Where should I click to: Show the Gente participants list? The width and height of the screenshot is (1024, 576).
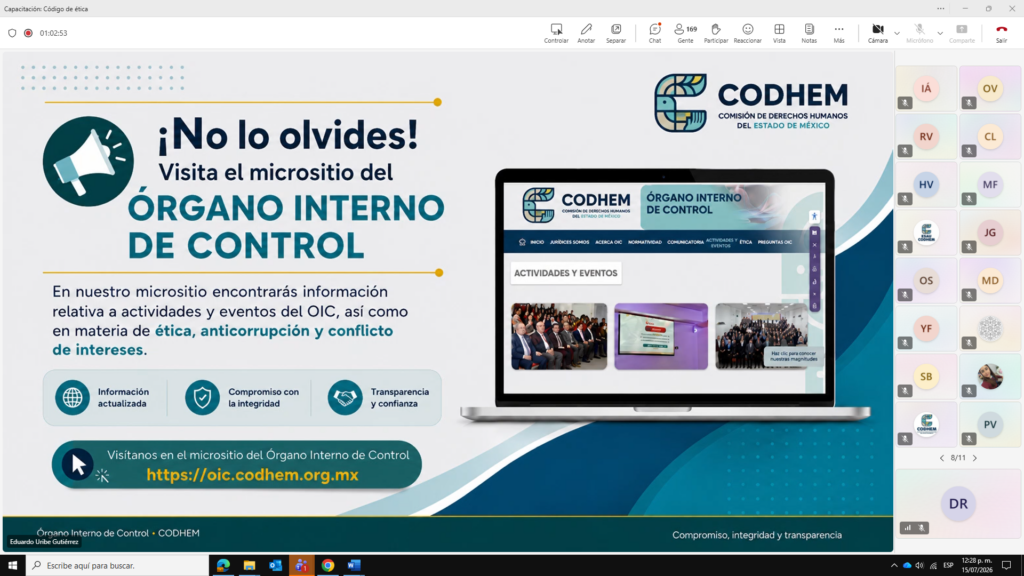point(685,33)
